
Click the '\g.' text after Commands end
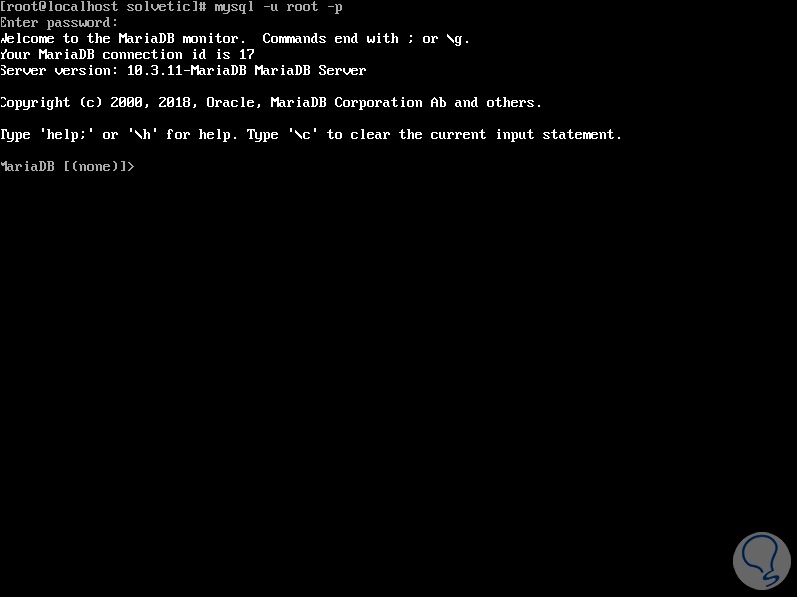pos(457,39)
